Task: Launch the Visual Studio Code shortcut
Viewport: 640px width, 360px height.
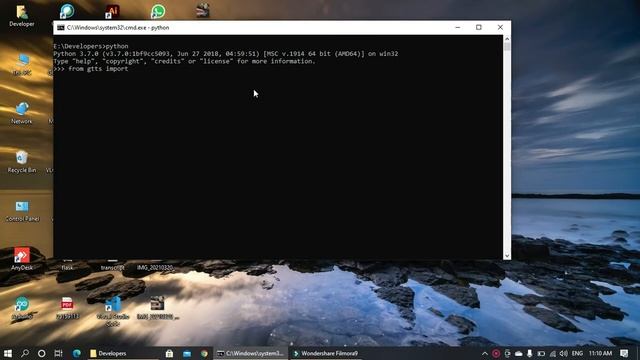Action: click(x=113, y=311)
